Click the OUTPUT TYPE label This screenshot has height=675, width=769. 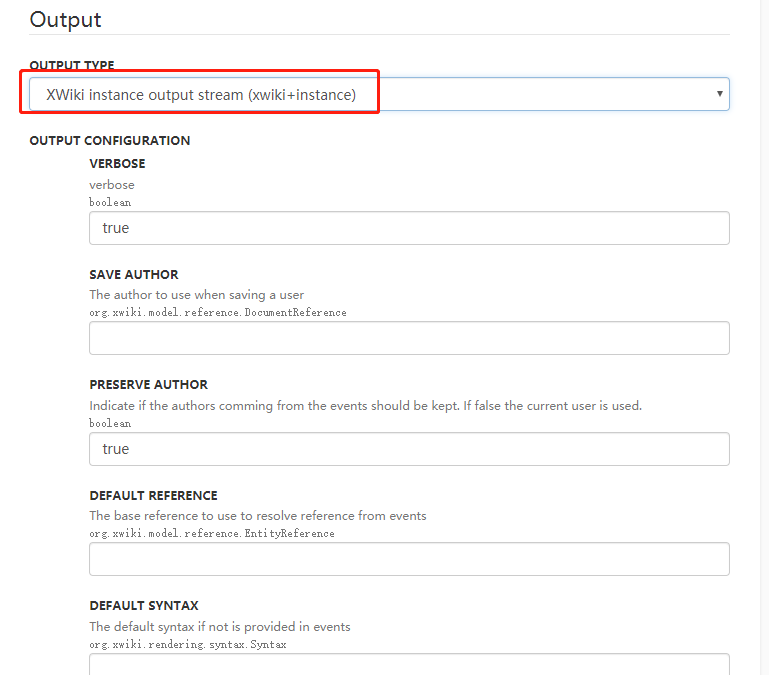(x=72, y=65)
